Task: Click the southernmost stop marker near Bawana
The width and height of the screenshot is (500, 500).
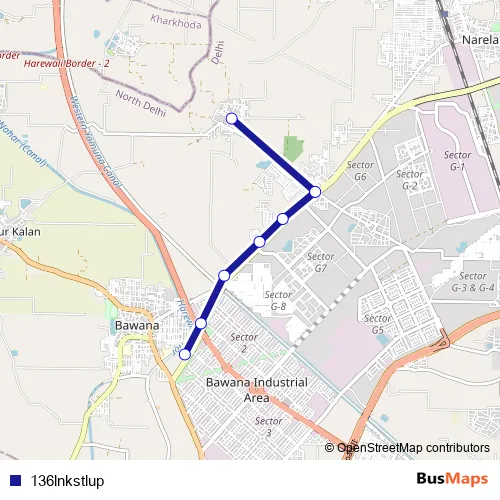Action: pos(185,354)
